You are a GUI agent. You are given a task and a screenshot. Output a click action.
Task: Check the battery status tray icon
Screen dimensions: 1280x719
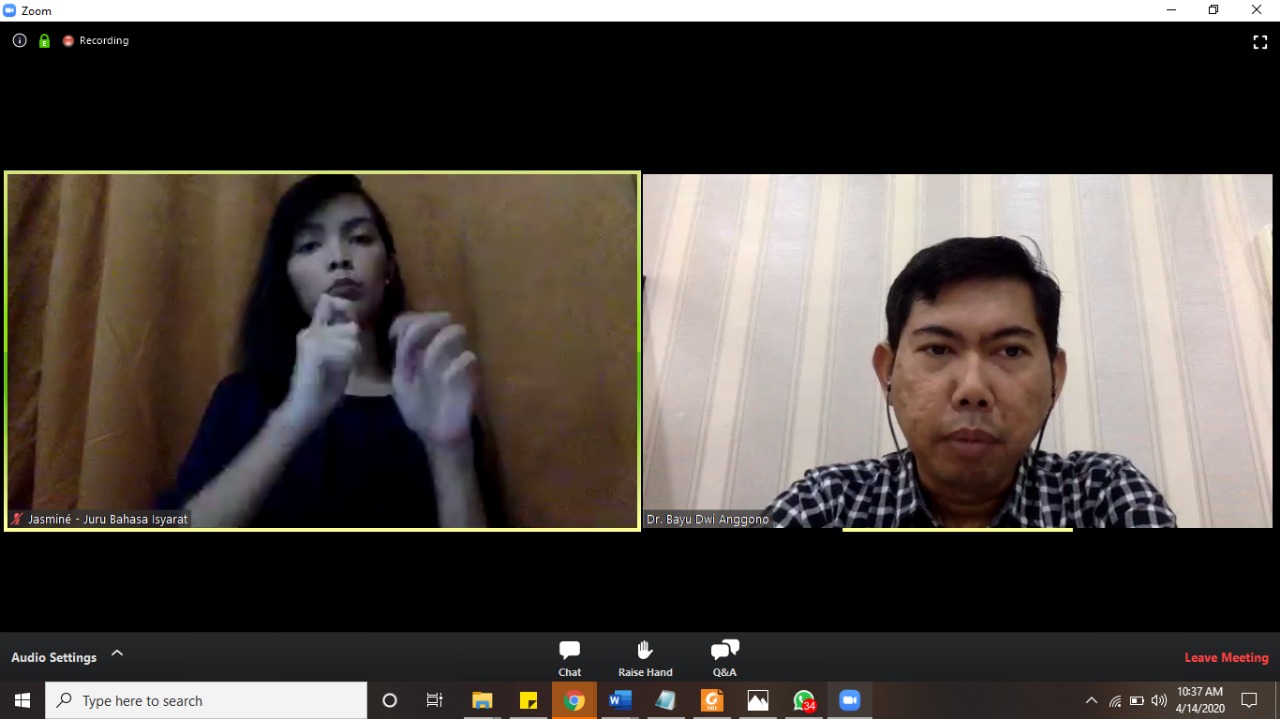(1137, 701)
